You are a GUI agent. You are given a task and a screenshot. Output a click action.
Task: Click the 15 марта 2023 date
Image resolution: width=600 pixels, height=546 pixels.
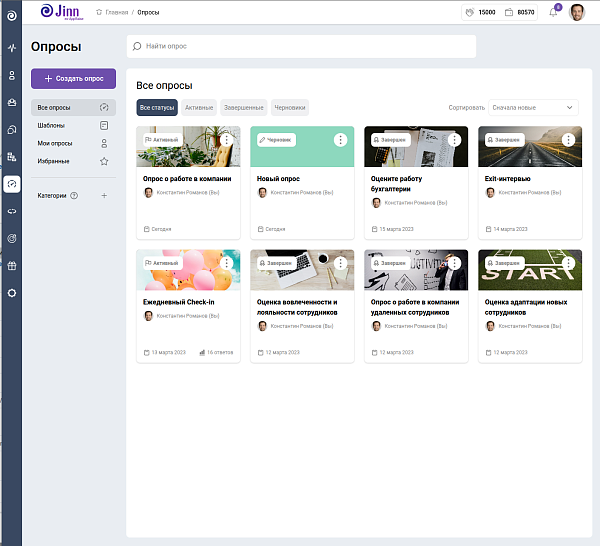pyautogui.click(x=393, y=229)
